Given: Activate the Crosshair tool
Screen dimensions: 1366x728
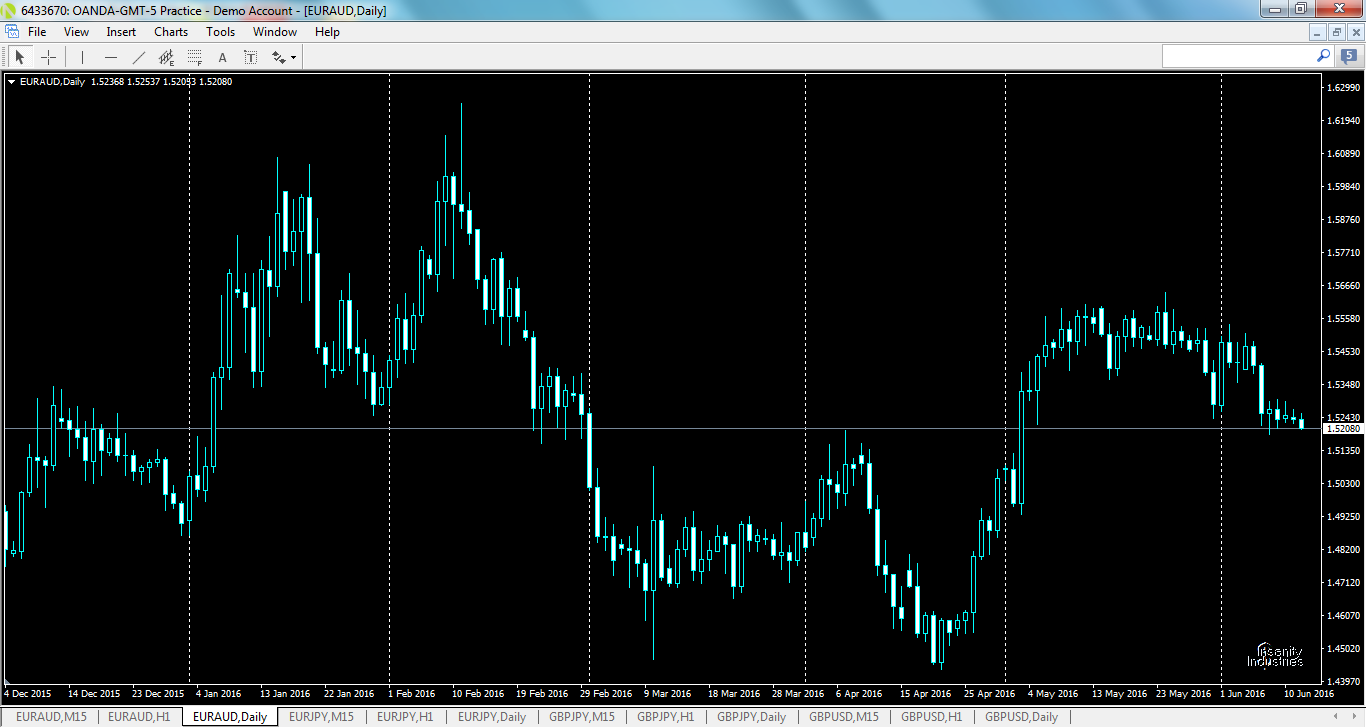Looking at the screenshot, I should 48,56.
